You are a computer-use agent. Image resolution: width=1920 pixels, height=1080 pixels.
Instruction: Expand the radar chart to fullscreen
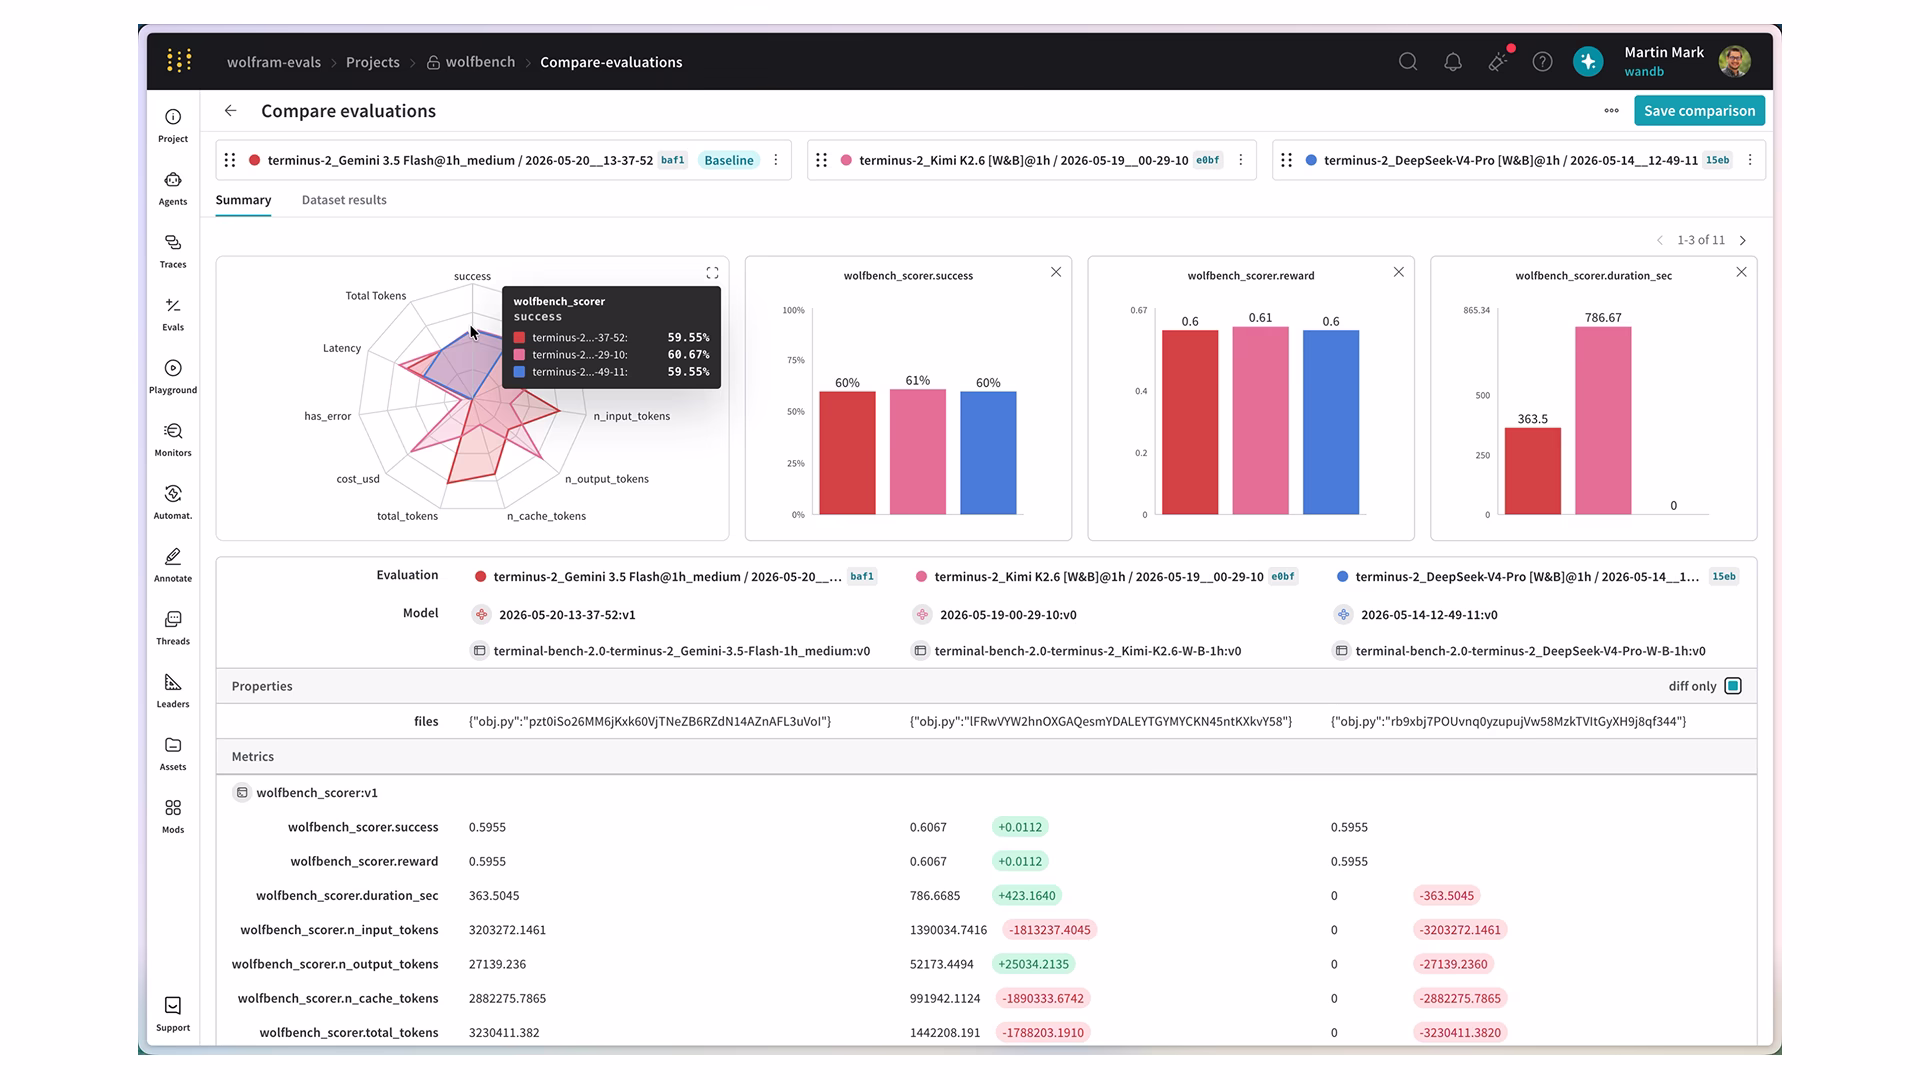coord(712,273)
